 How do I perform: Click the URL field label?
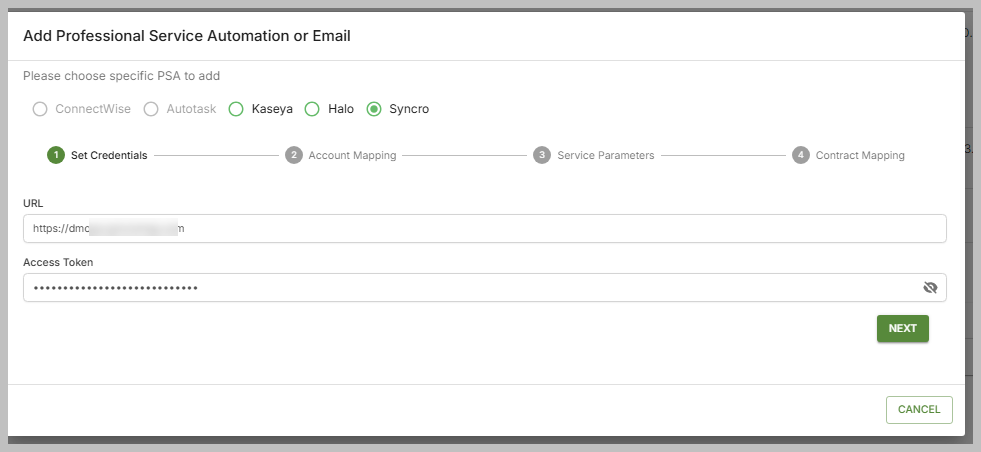pos(33,203)
